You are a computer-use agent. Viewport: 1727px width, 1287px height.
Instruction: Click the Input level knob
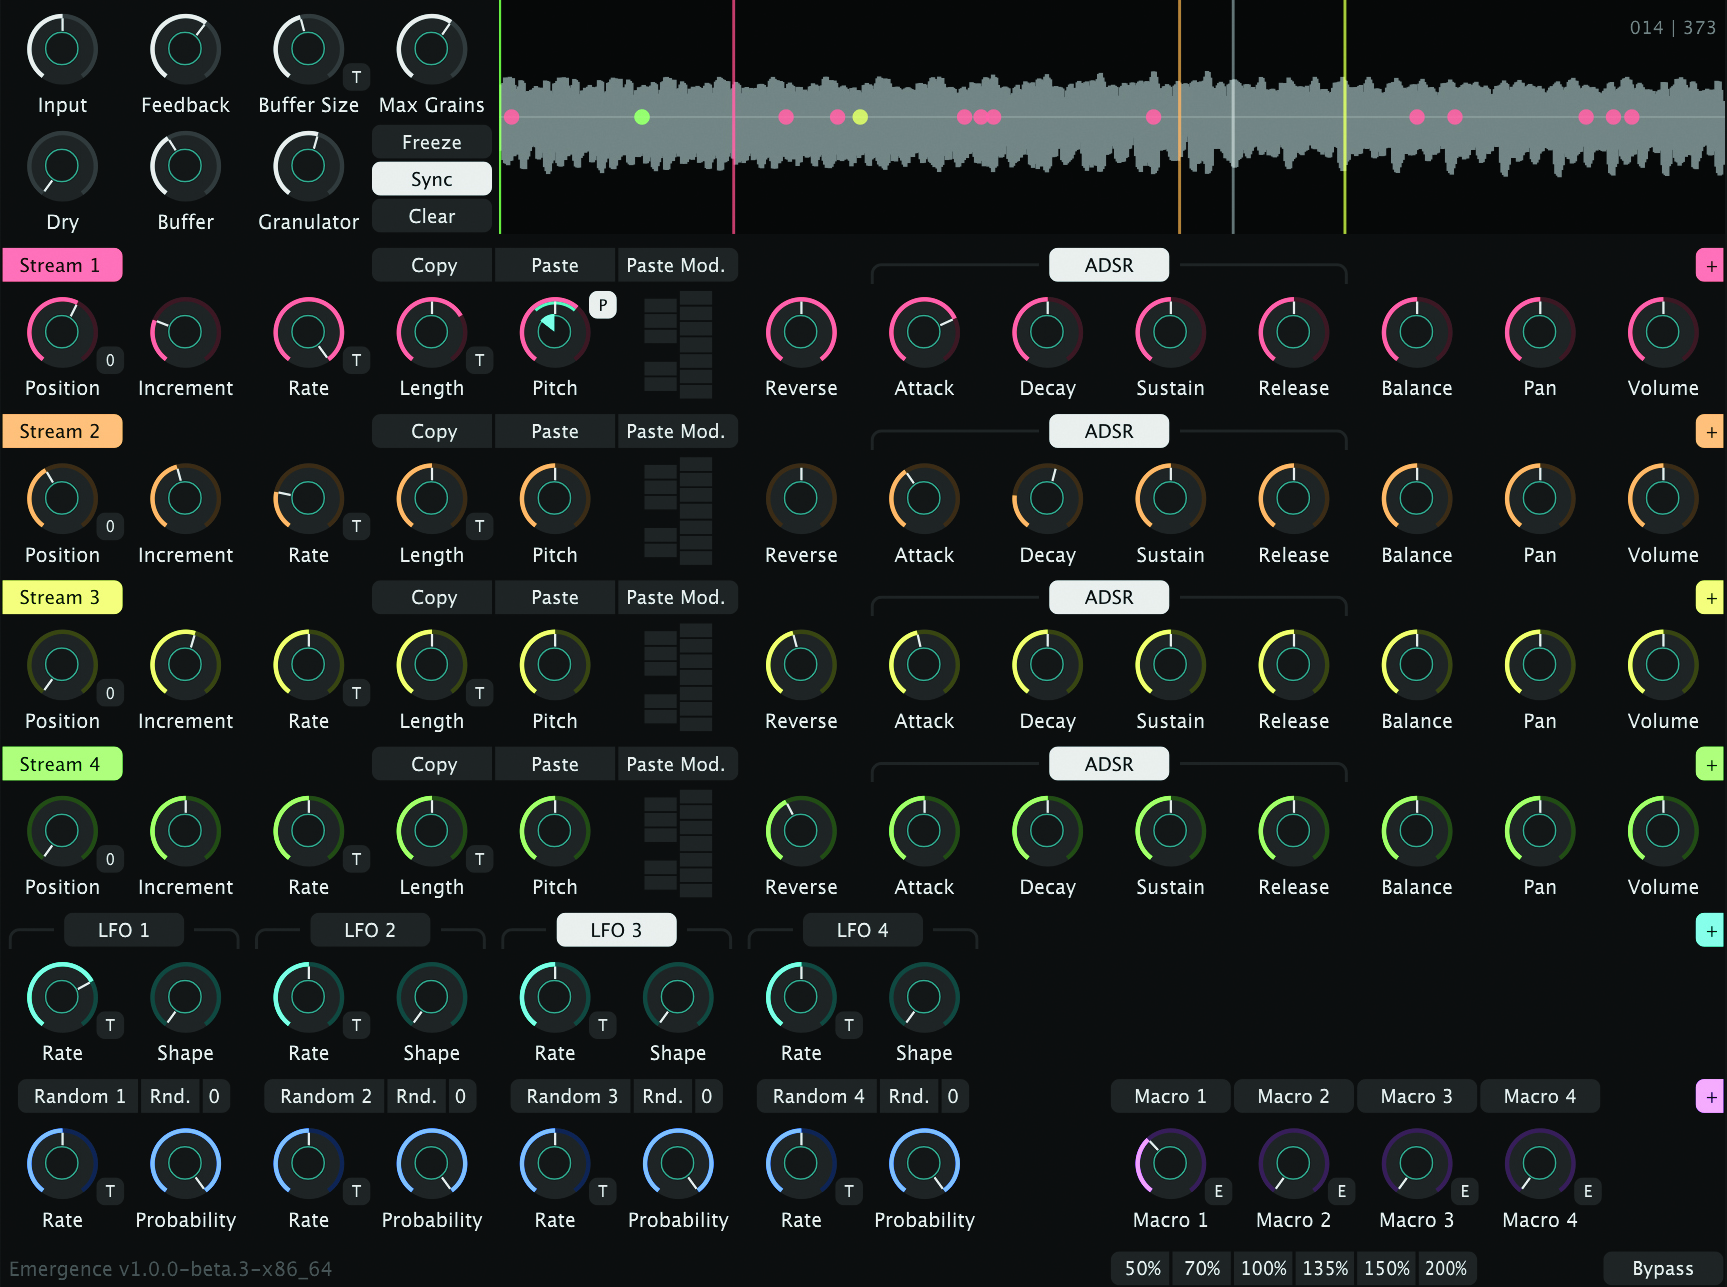pyautogui.click(x=62, y=49)
